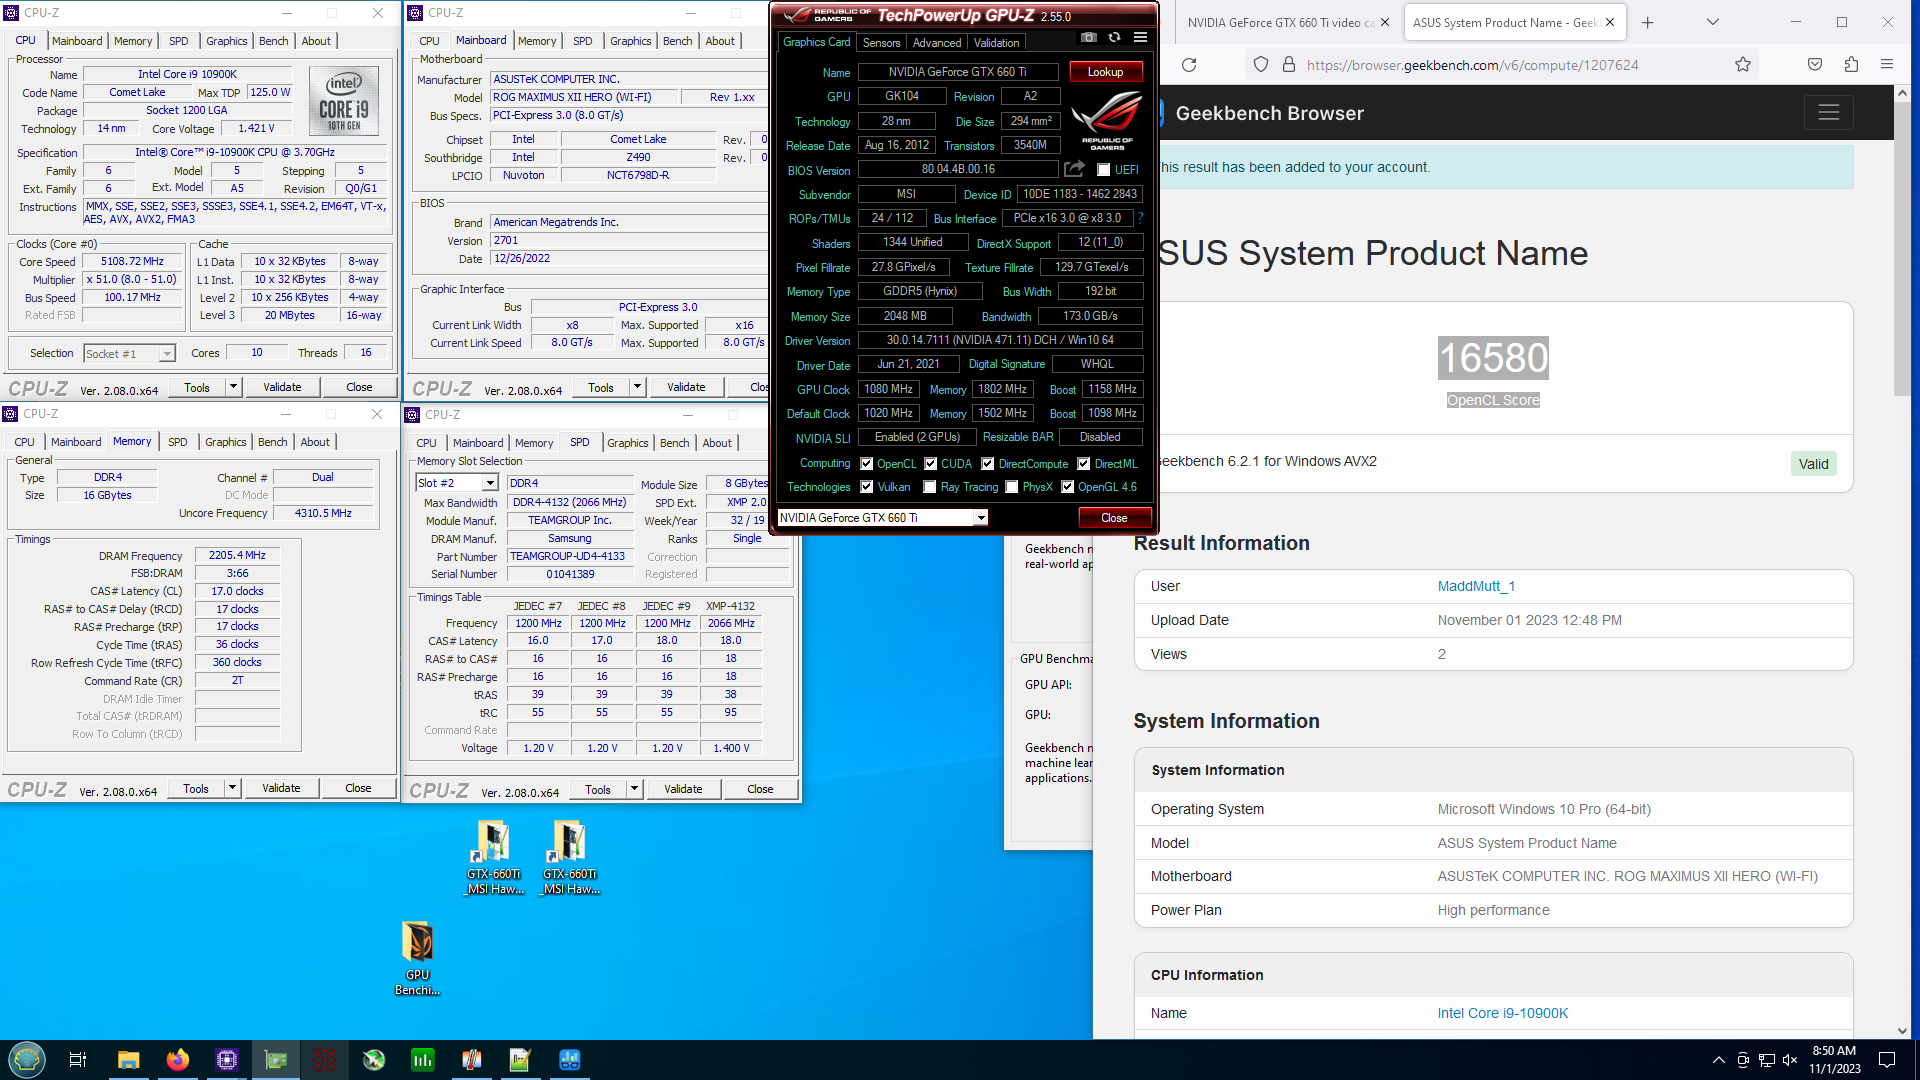Open the Firefox list all tabs chevron

coord(1713,22)
